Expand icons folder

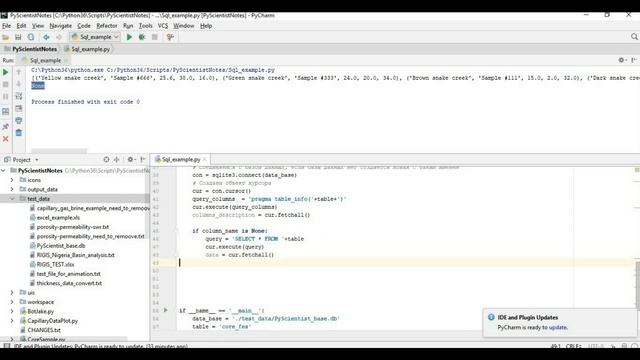(12, 180)
